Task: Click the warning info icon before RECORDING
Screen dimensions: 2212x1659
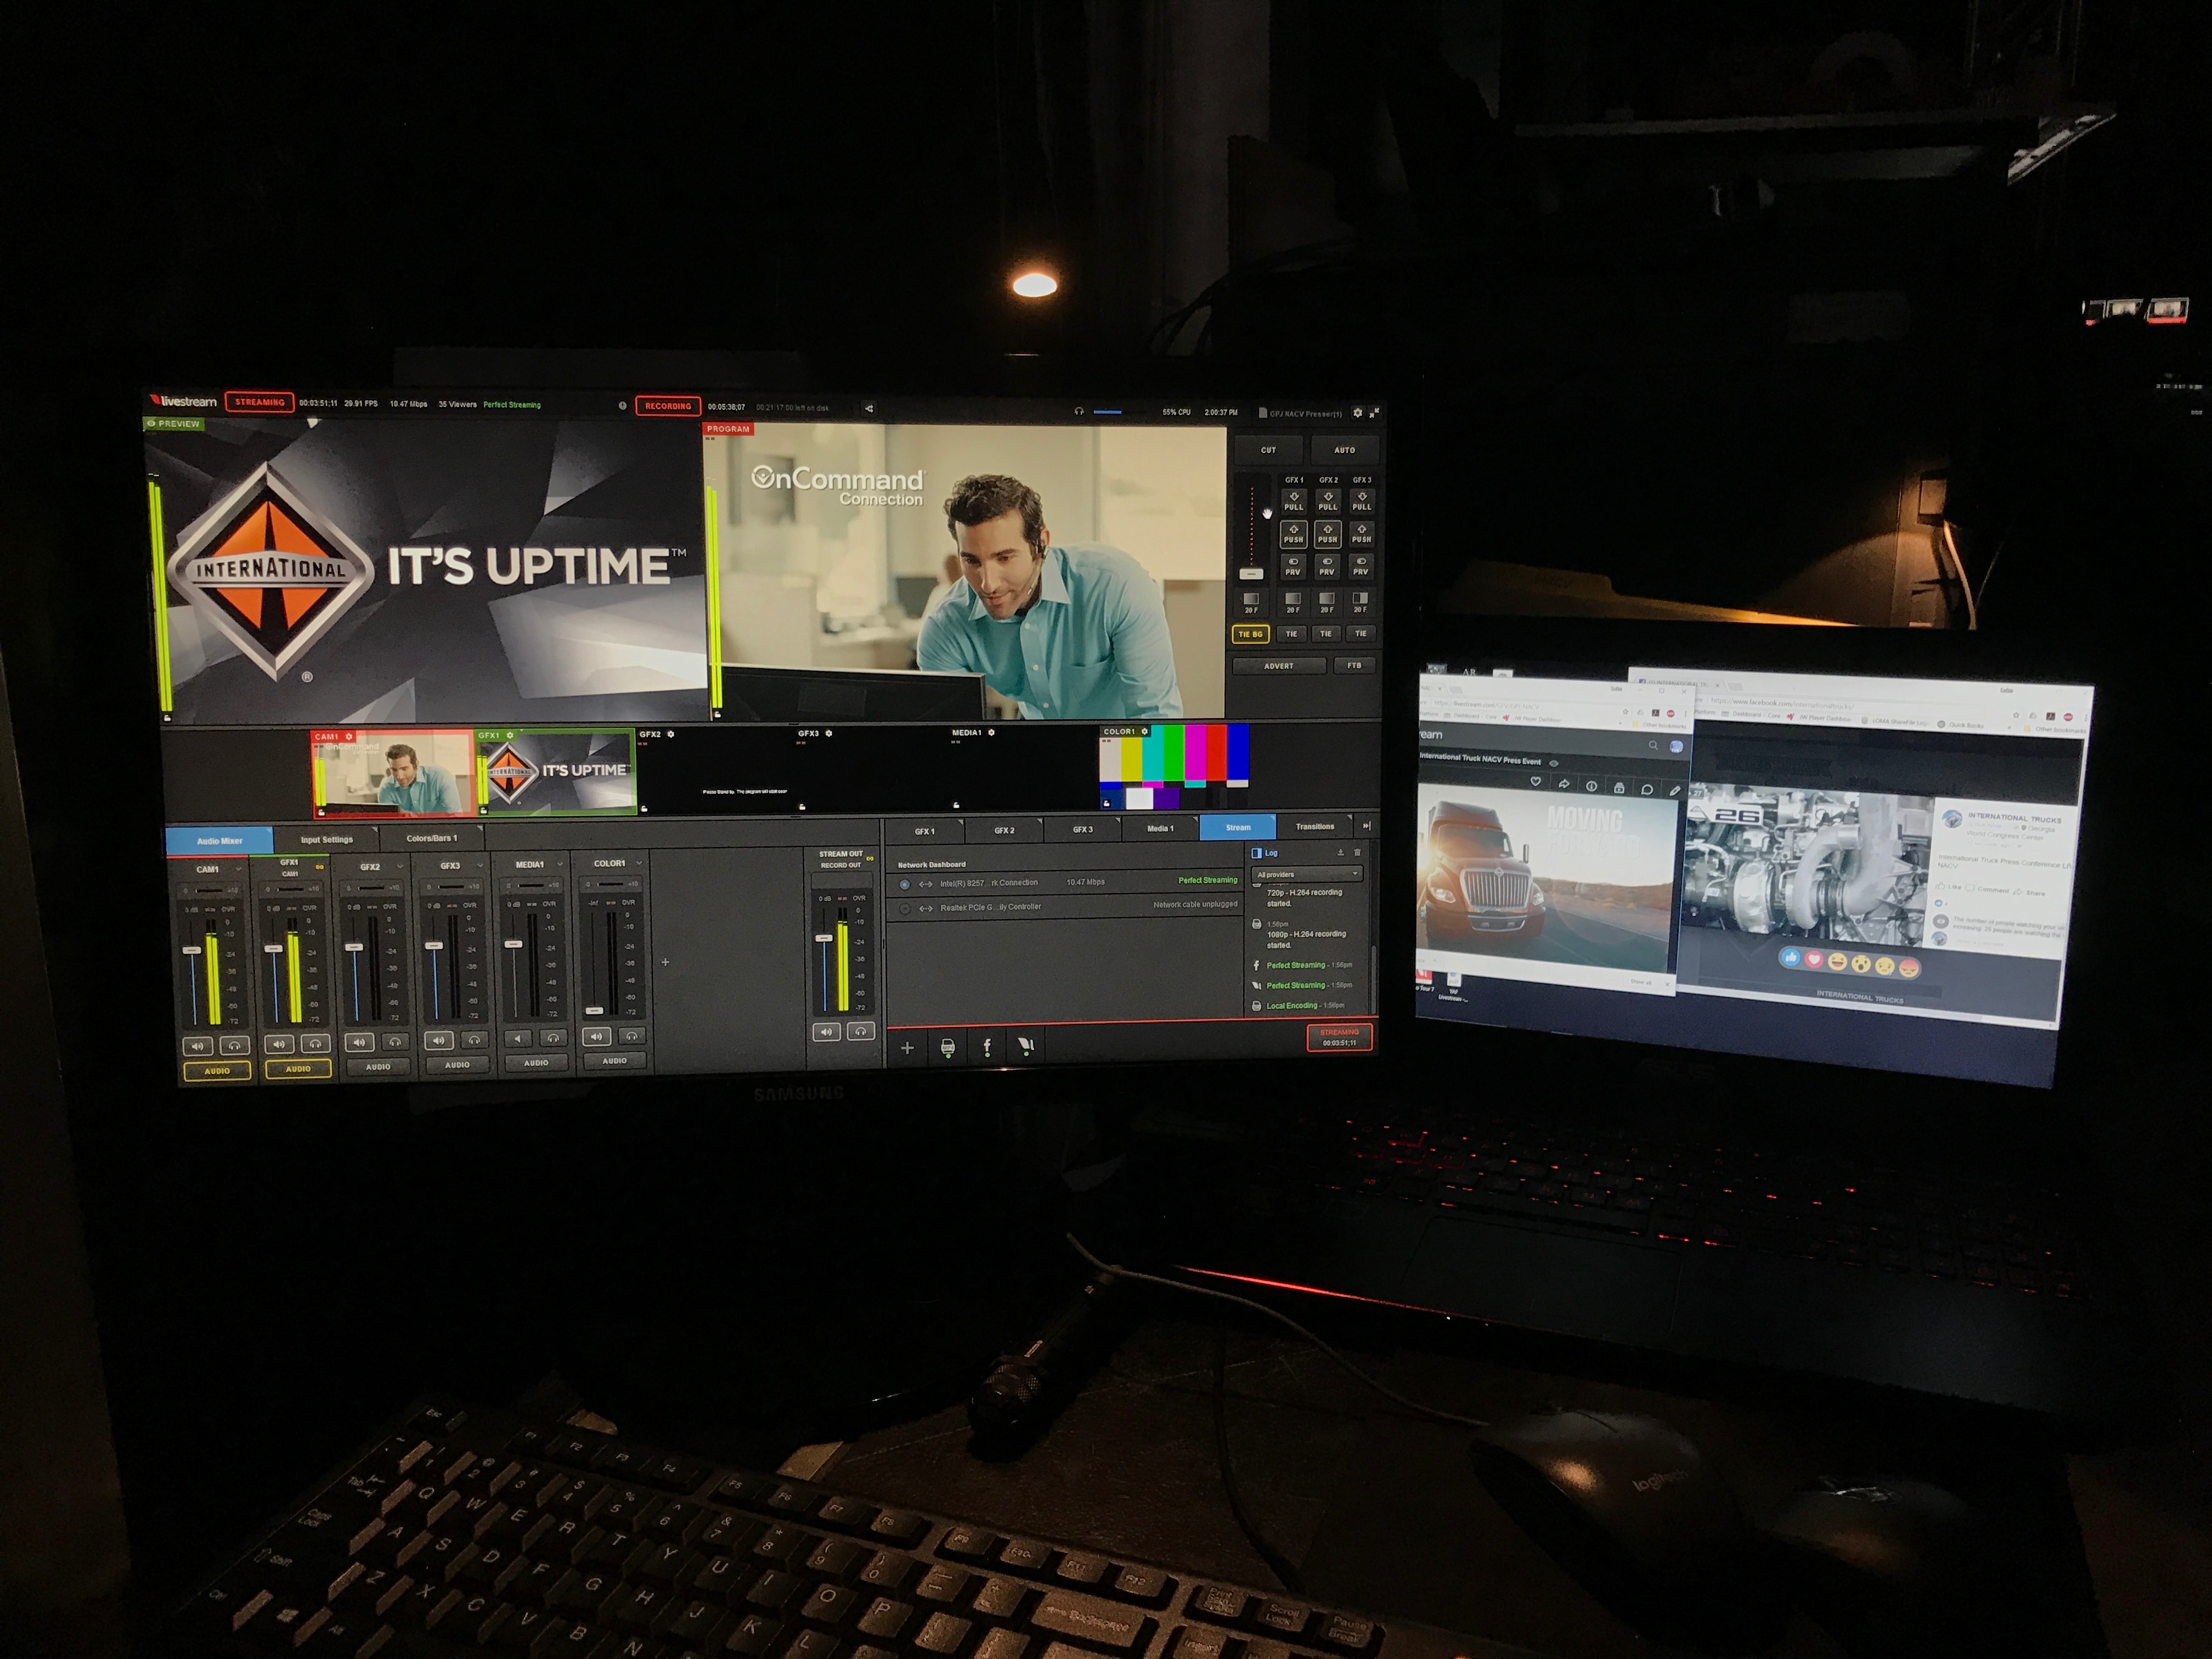Action: click(x=622, y=406)
